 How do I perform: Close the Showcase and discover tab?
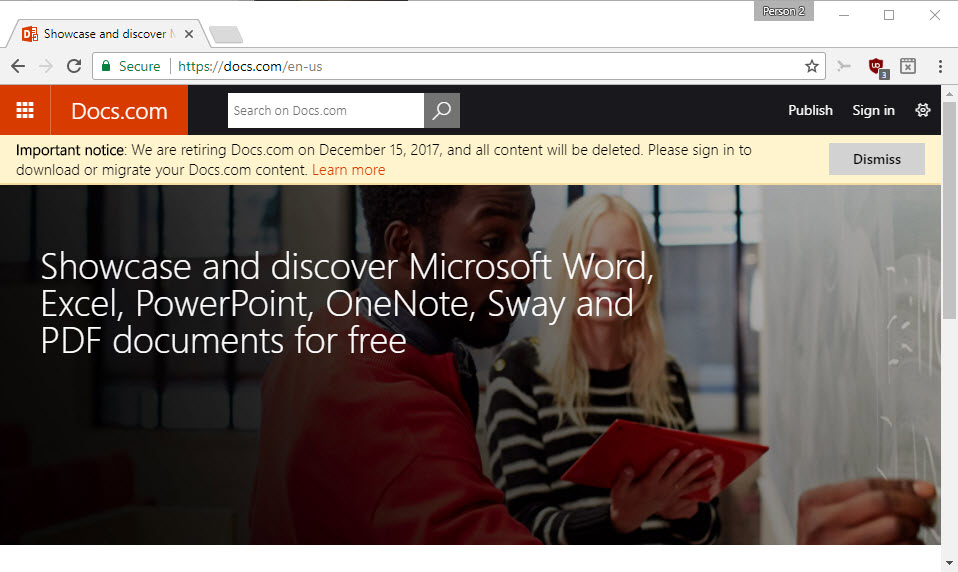click(x=189, y=34)
